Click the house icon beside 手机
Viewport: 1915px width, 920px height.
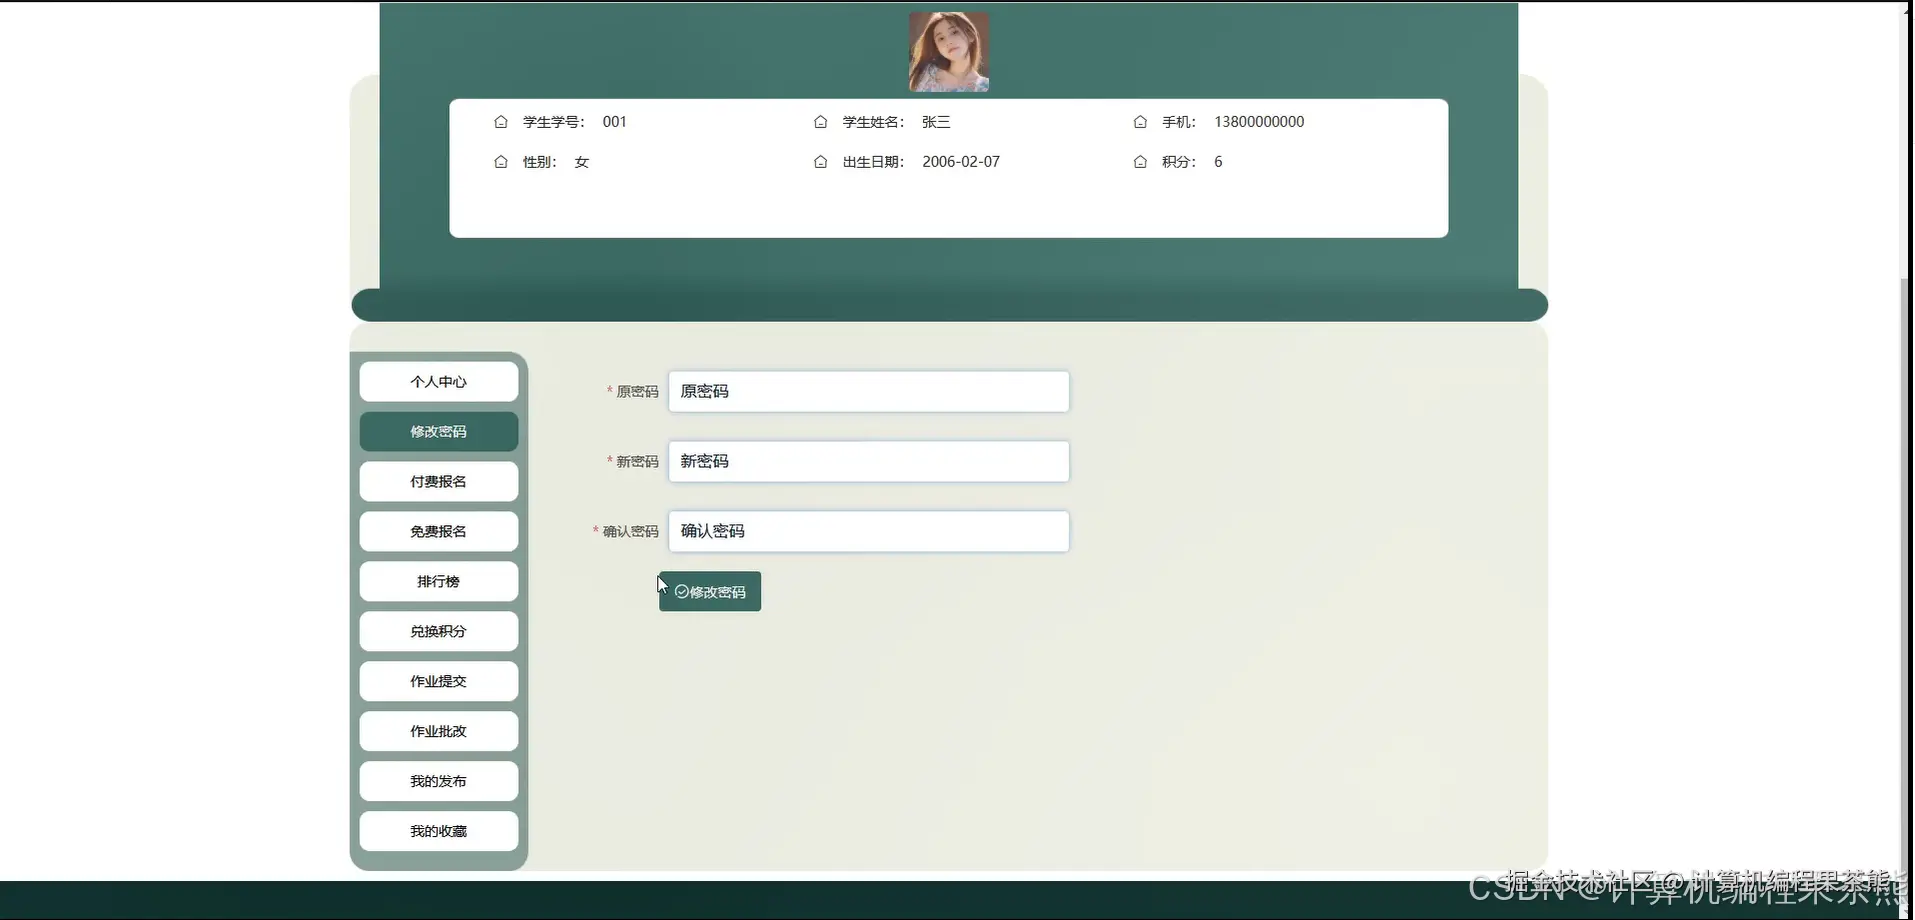tap(1140, 122)
